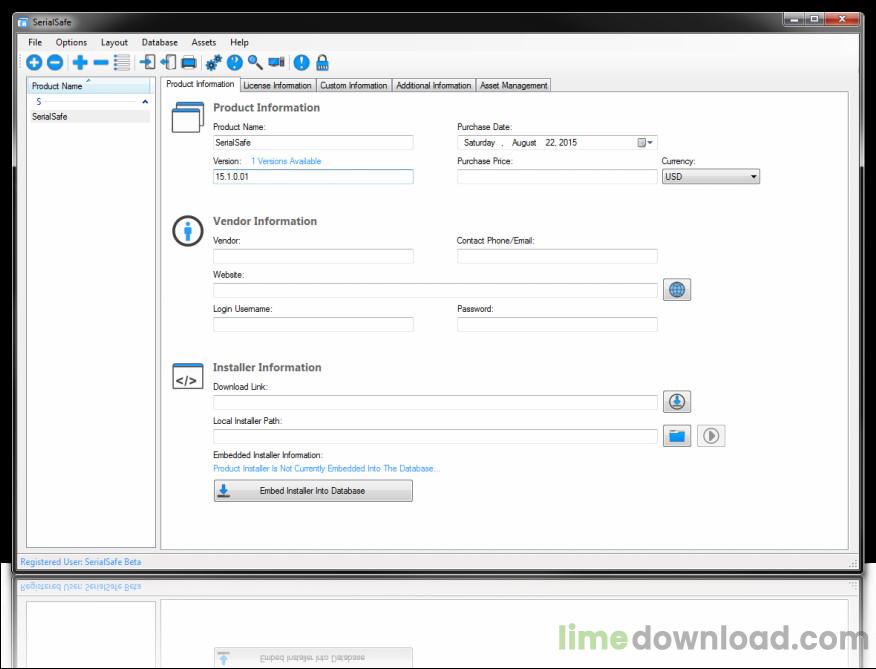Click the printer icon in the toolbar
Image resolution: width=876 pixels, height=669 pixels.
click(189, 63)
